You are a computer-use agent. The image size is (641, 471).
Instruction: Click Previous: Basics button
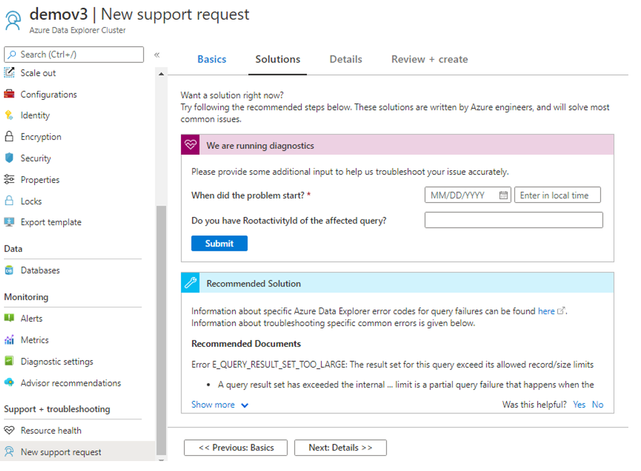click(x=236, y=447)
